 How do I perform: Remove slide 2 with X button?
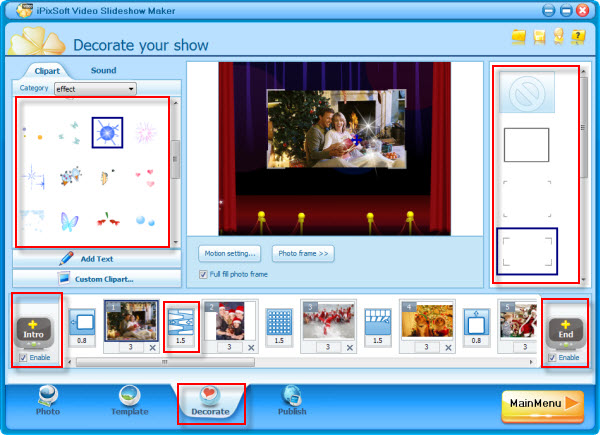(x=251, y=347)
